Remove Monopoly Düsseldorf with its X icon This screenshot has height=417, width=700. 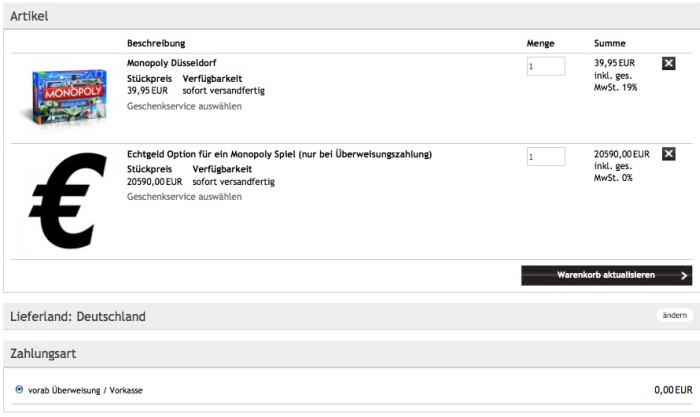click(x=668, y=63)
